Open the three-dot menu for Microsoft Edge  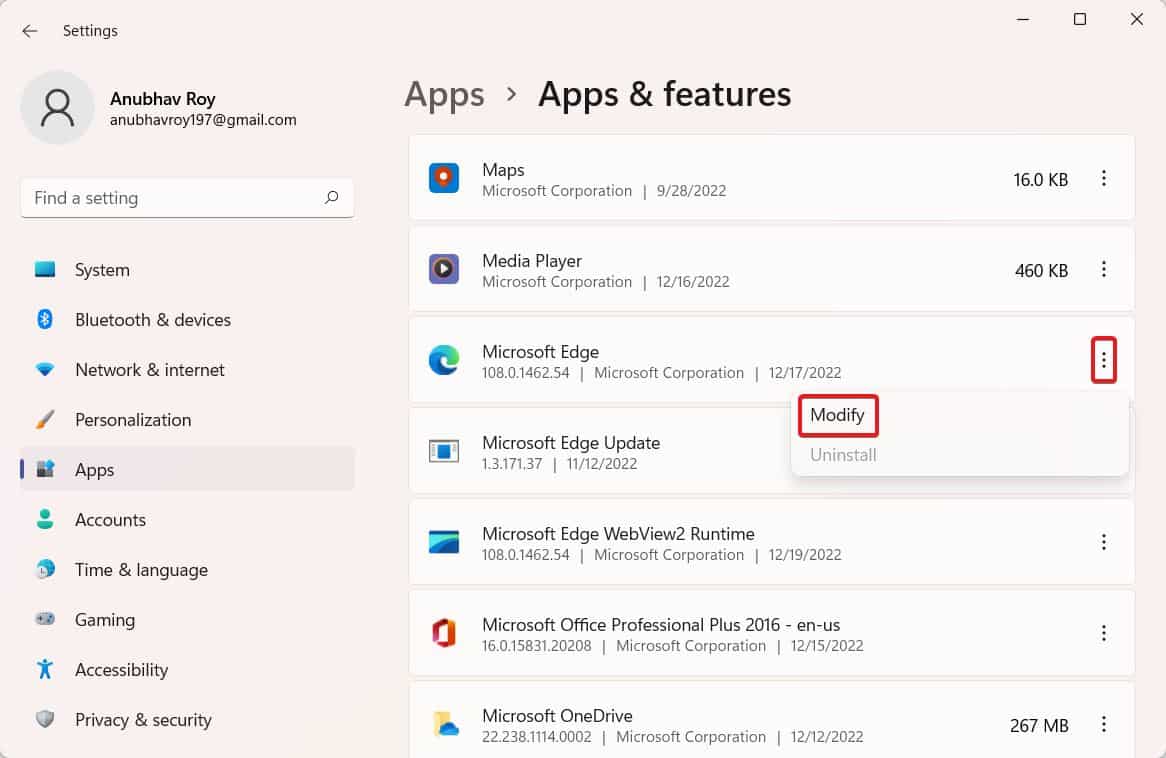(x=1104, y=361)
